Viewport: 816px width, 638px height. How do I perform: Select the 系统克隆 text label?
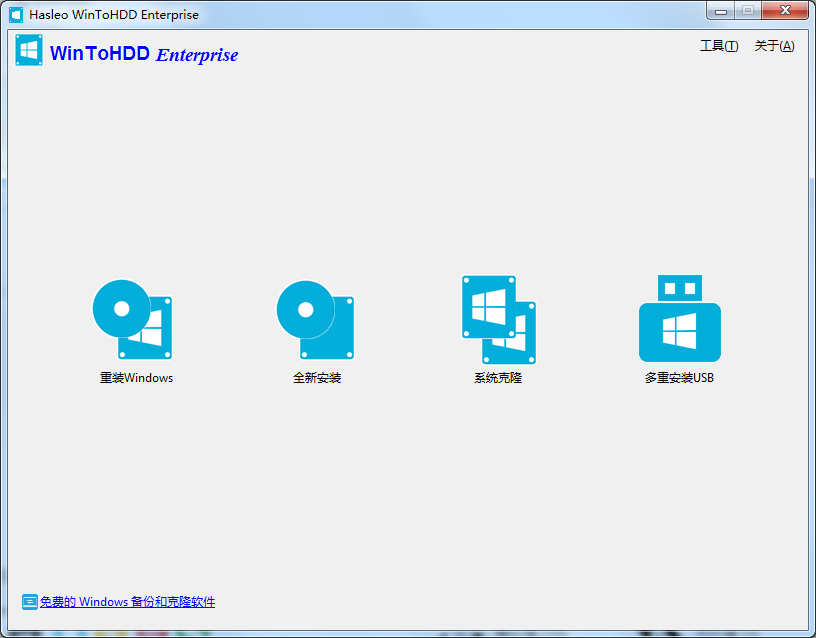click(x=498, y=378)
